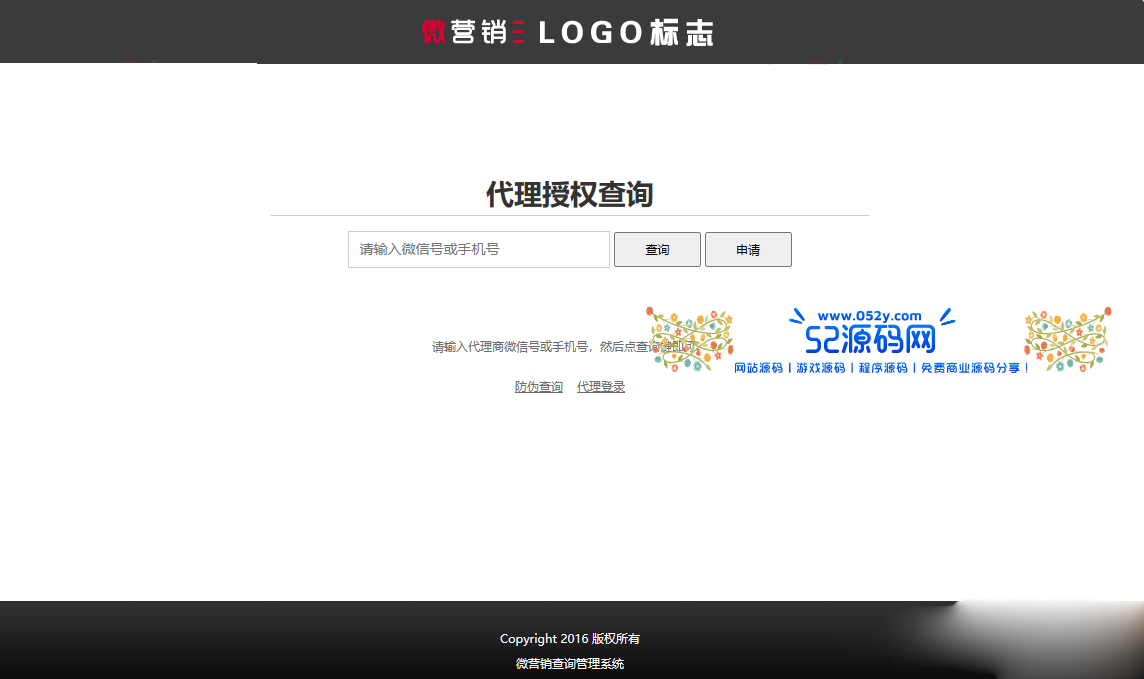Click 免费商业源码分享 text in watermark
The height and width of the screenshot is (679, 1144).
pyautogui.click(x=974, y=368)
